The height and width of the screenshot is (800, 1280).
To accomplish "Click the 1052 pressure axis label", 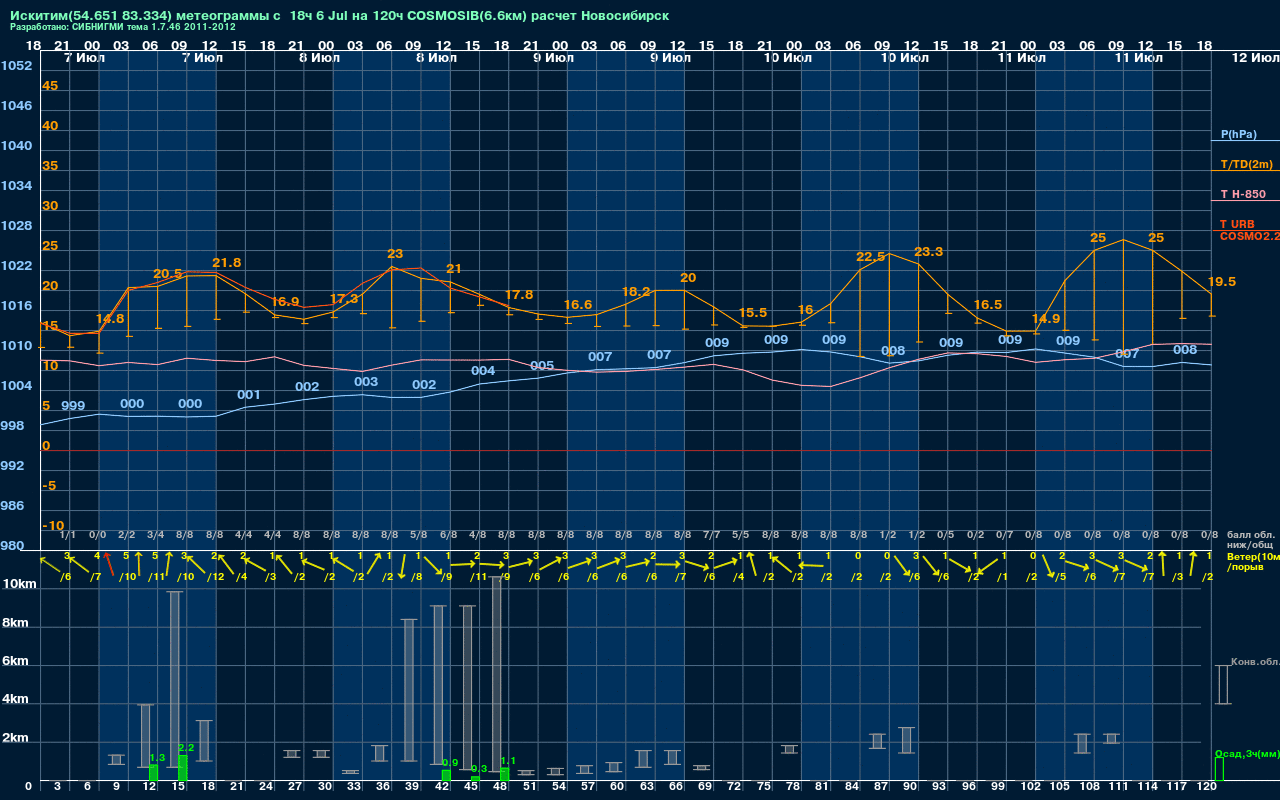I will point(16,66).
